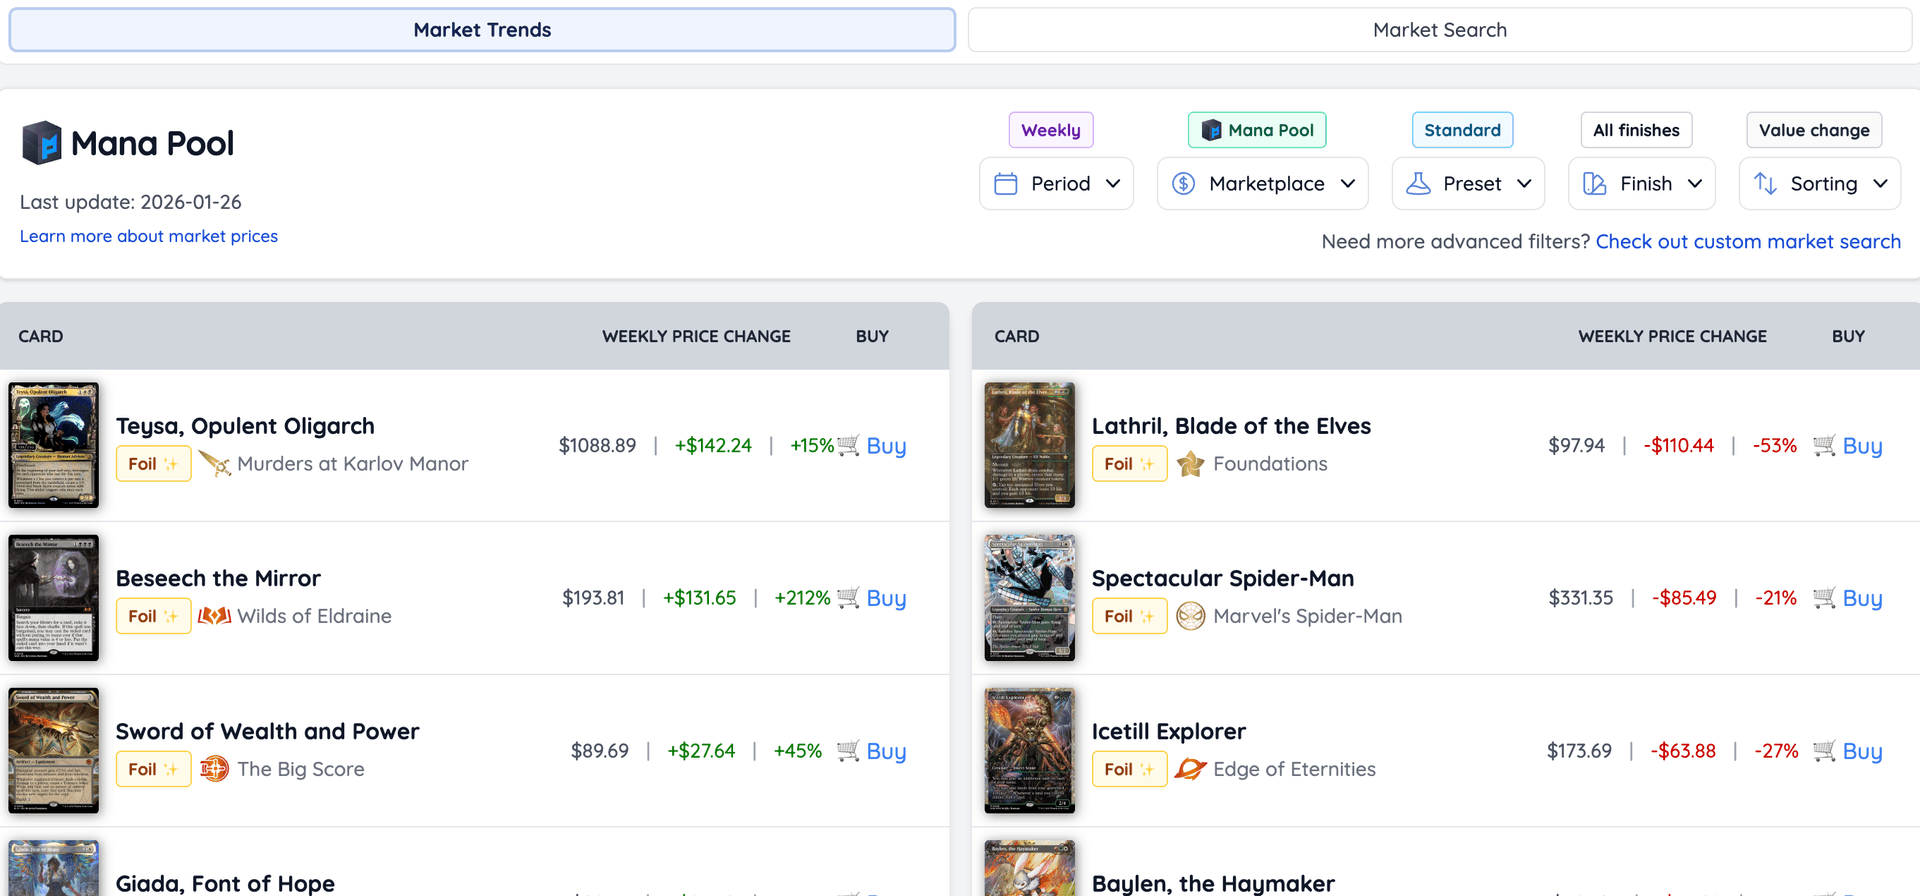This screenshot has width=1920, height=896.
Task: Click the Edge of Eternities set name
Action: pos(1294,769)
